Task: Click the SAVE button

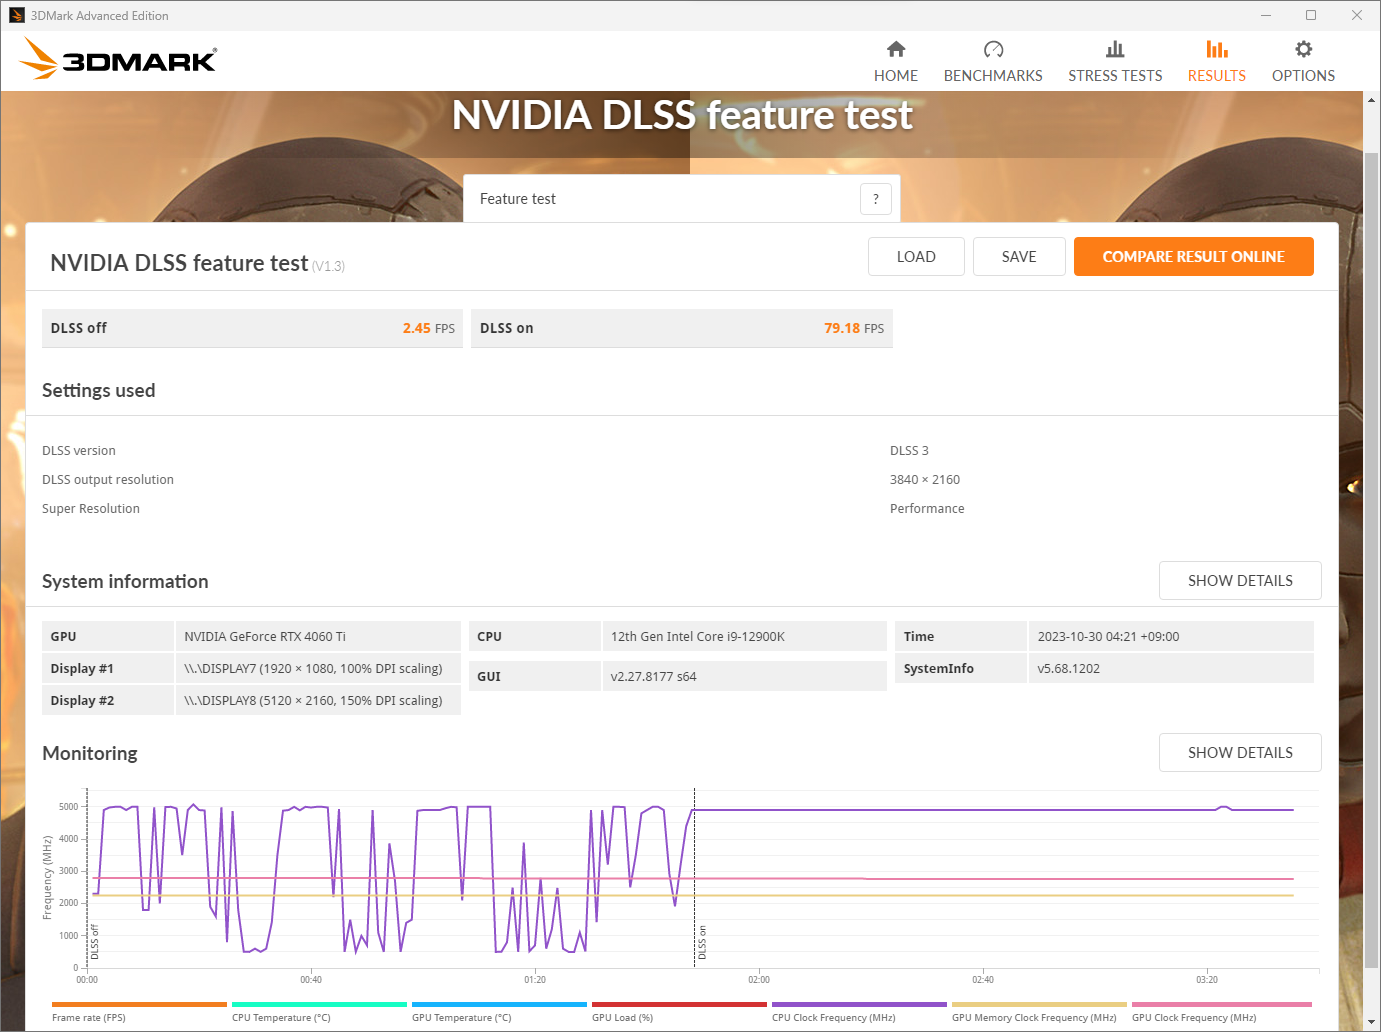Action: click(1019, 257)
